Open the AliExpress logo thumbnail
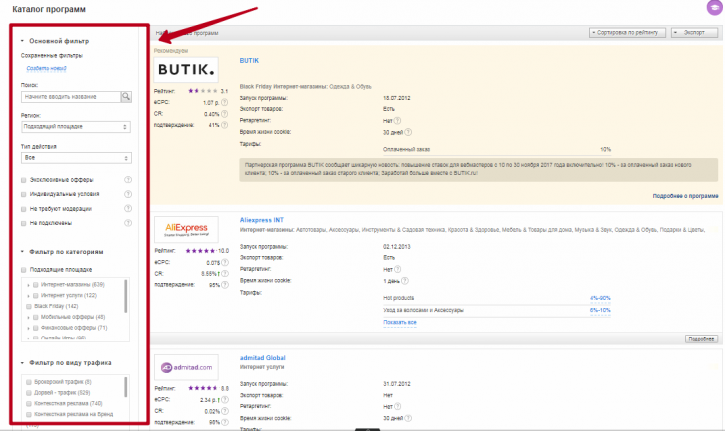This screenshot has width=725, height=431. click(x=186, y=229)
